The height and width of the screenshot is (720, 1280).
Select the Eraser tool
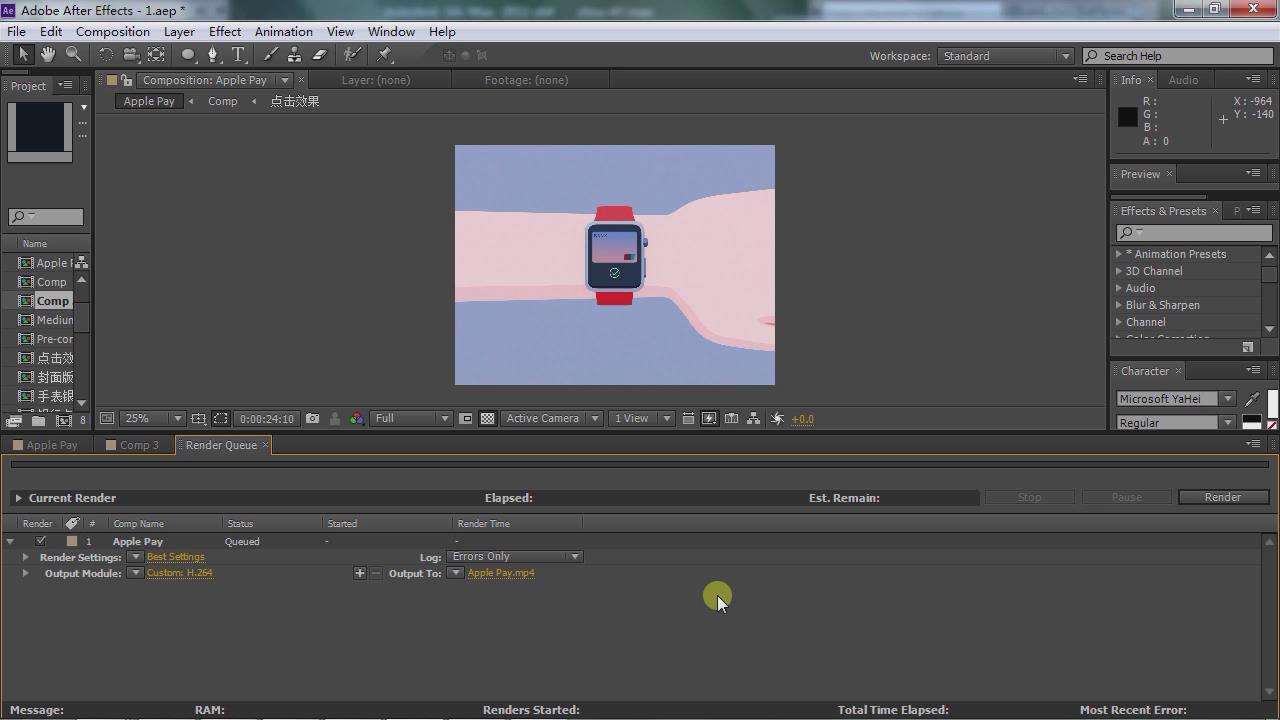click(x=320, y=55)
